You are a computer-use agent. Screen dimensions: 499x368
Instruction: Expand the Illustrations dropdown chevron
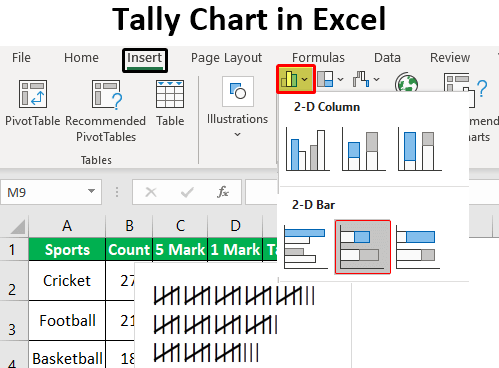(237, 135)
